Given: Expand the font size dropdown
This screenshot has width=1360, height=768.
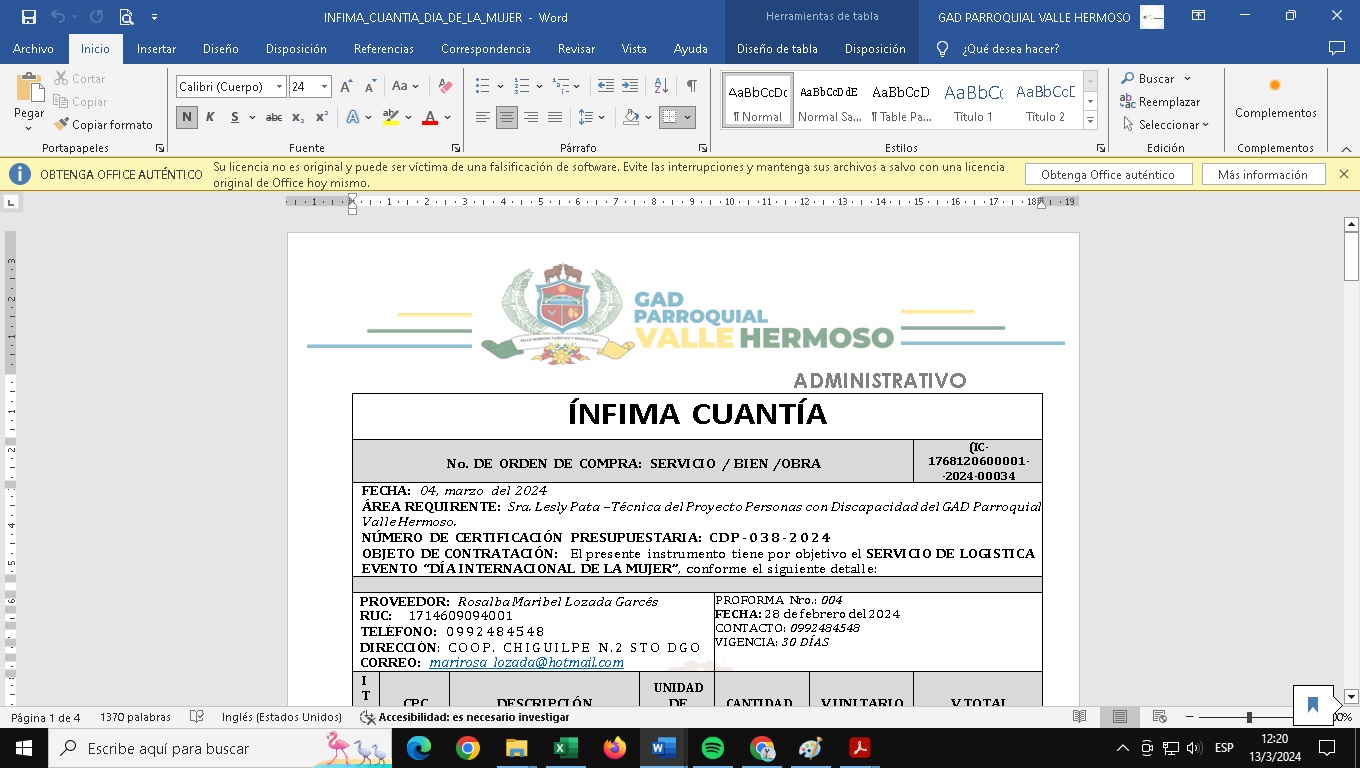Looking at the screenshot, I should coord(324,87).
